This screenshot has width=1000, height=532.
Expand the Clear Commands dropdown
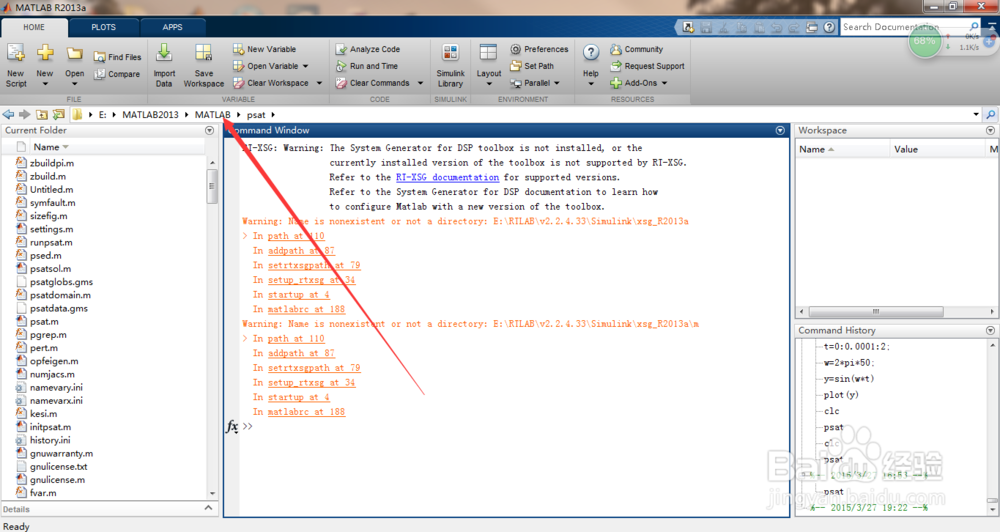(420, 83)
